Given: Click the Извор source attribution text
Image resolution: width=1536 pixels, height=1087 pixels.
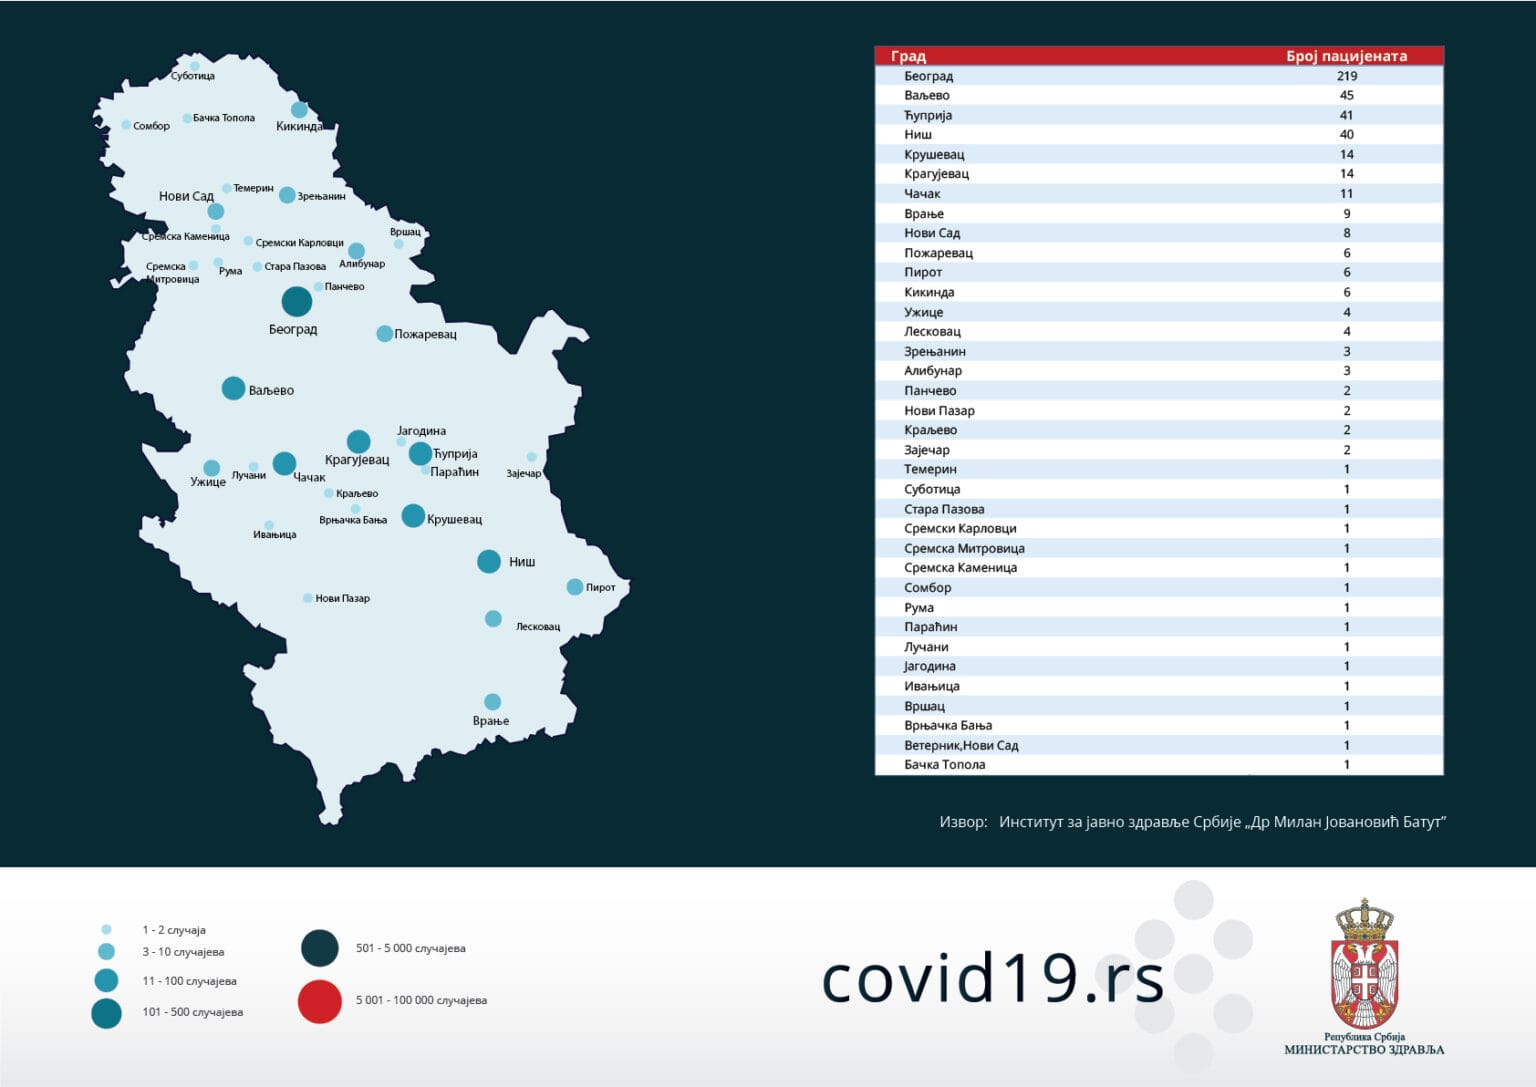Looking at the screenshot, I should click(x=1192, y=822).
